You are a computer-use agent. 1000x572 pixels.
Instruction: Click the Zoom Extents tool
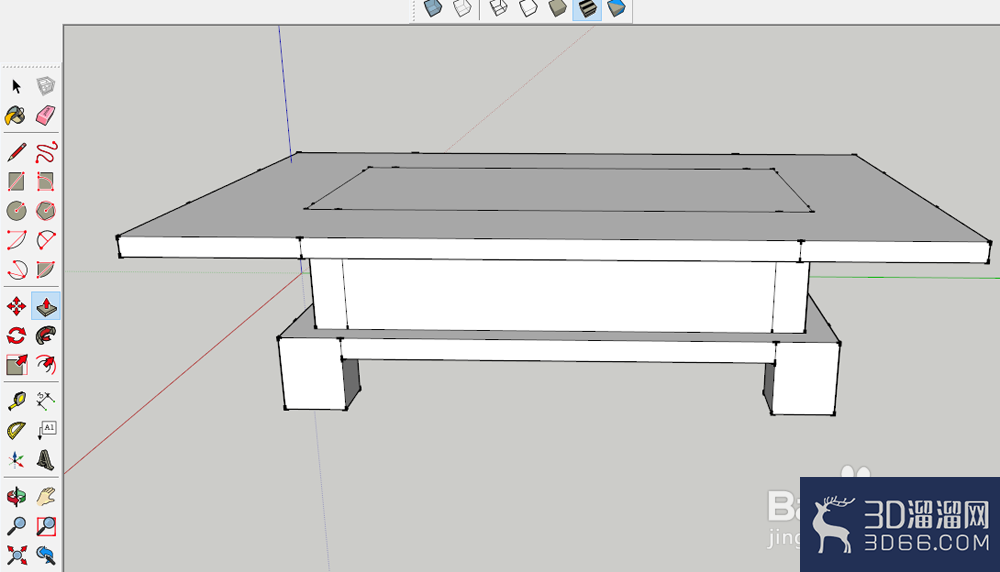click(x=17, y=555)
